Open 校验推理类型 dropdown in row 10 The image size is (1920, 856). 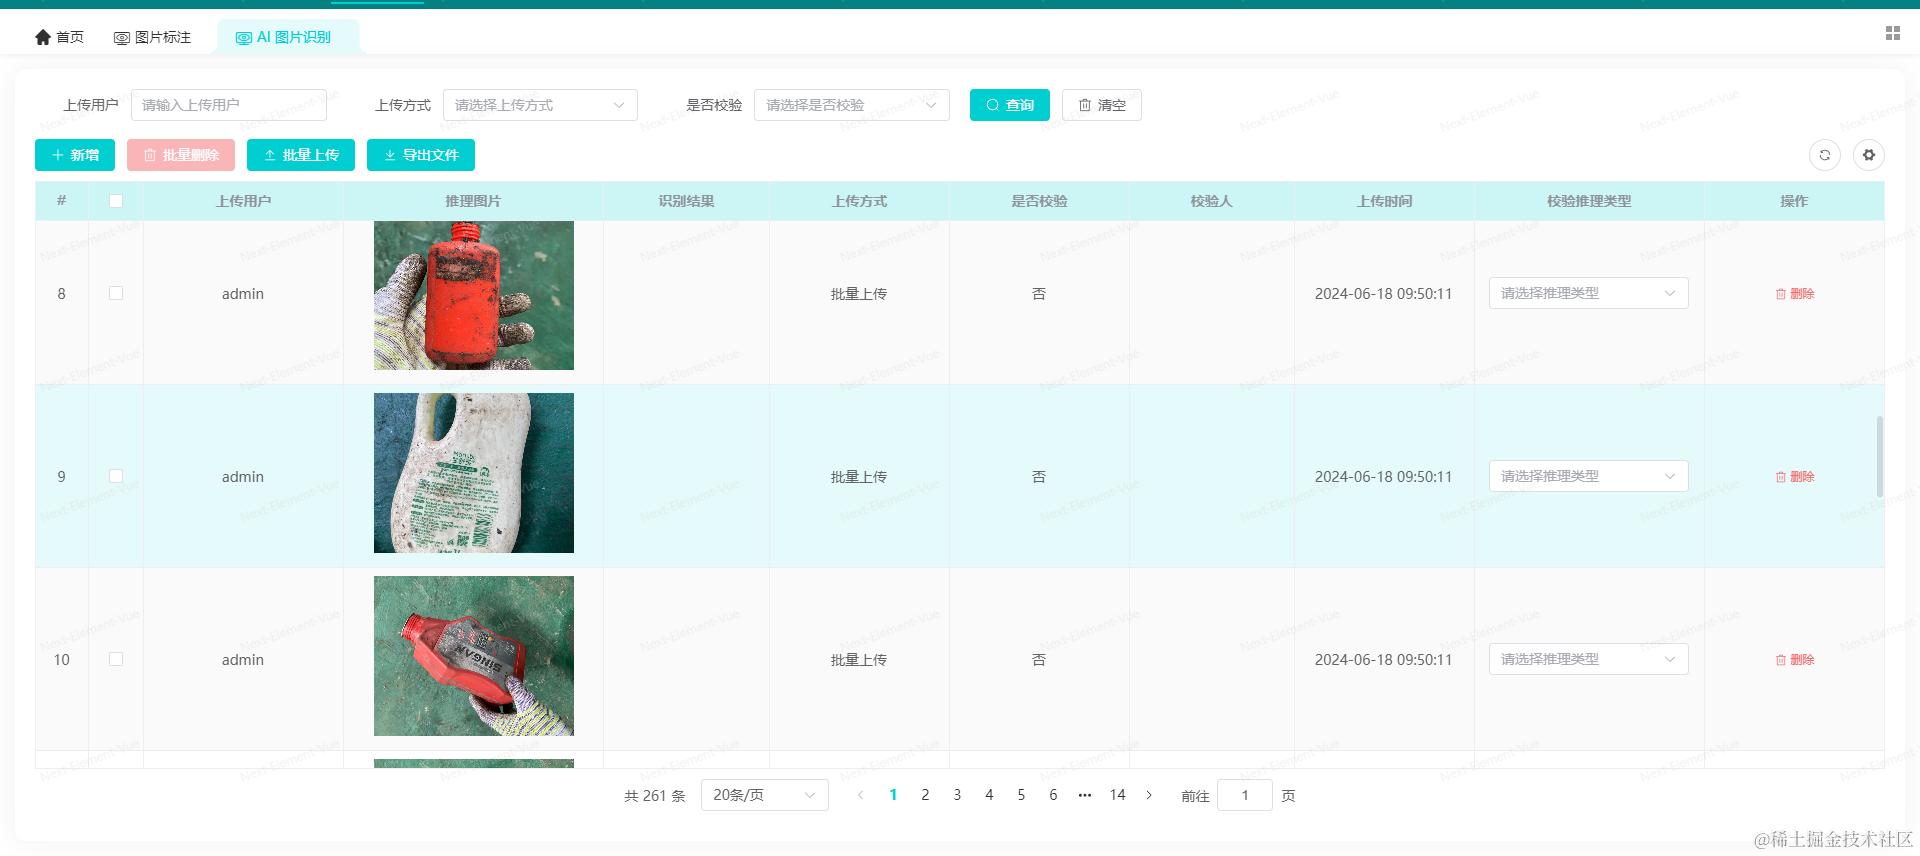tap(1589, 659)
